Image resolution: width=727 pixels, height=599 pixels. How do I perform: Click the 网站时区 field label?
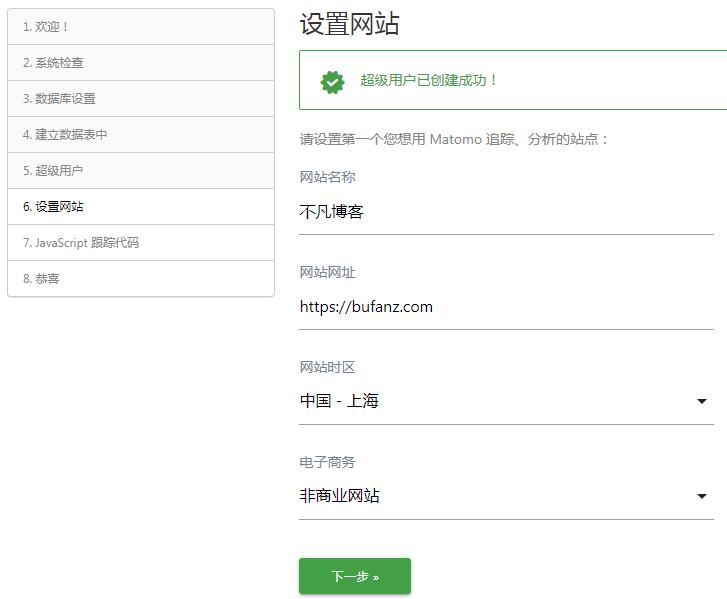327,367
